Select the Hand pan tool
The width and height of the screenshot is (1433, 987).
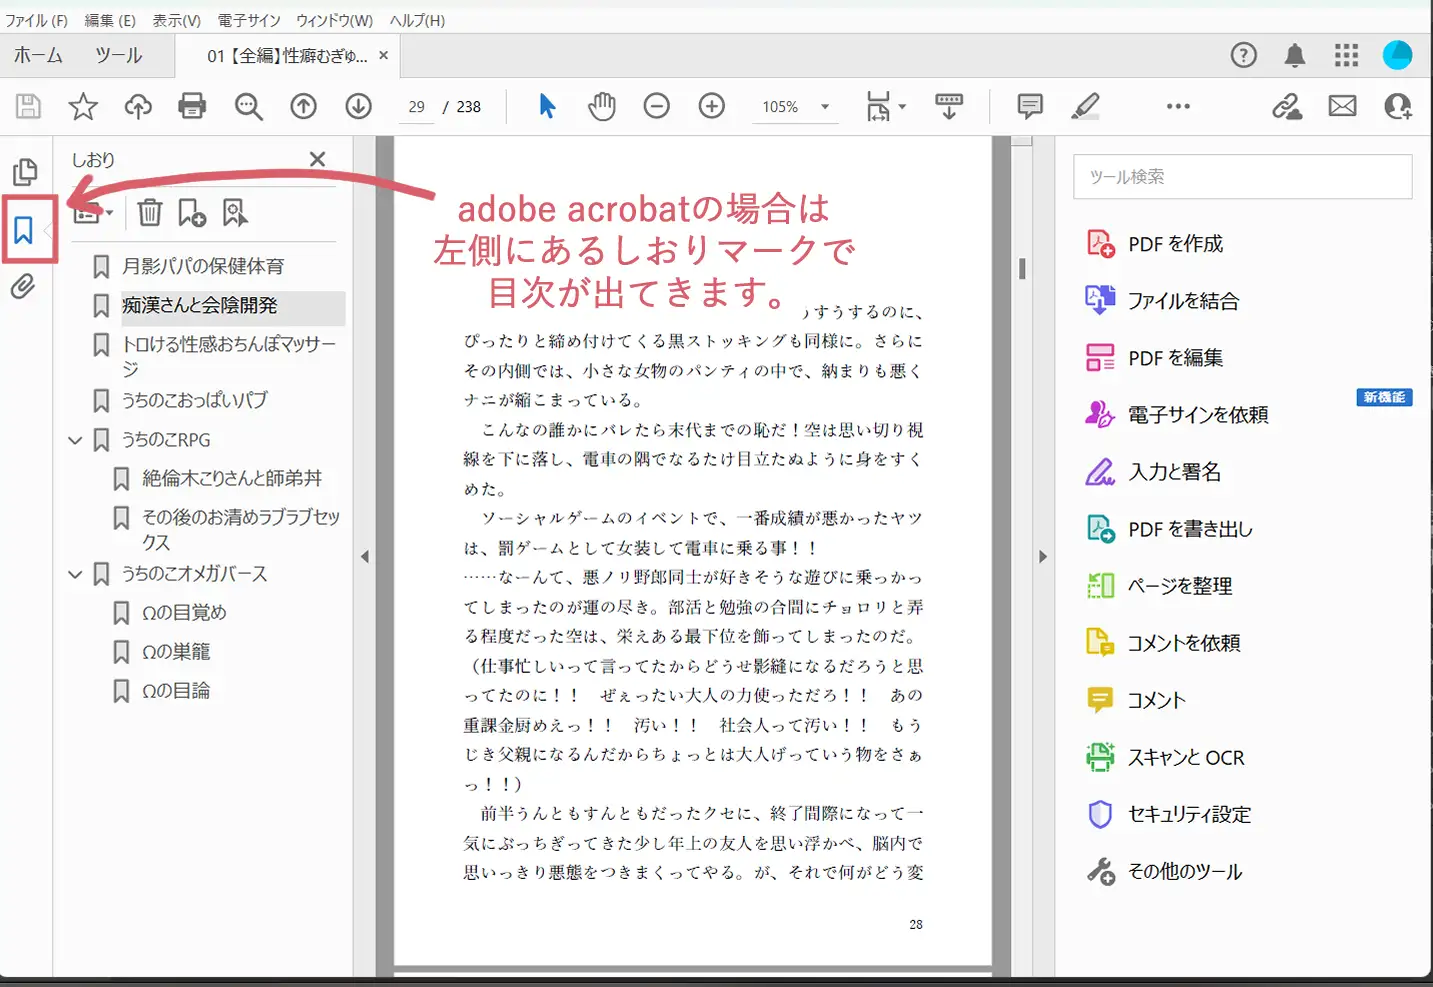[601, 106]
